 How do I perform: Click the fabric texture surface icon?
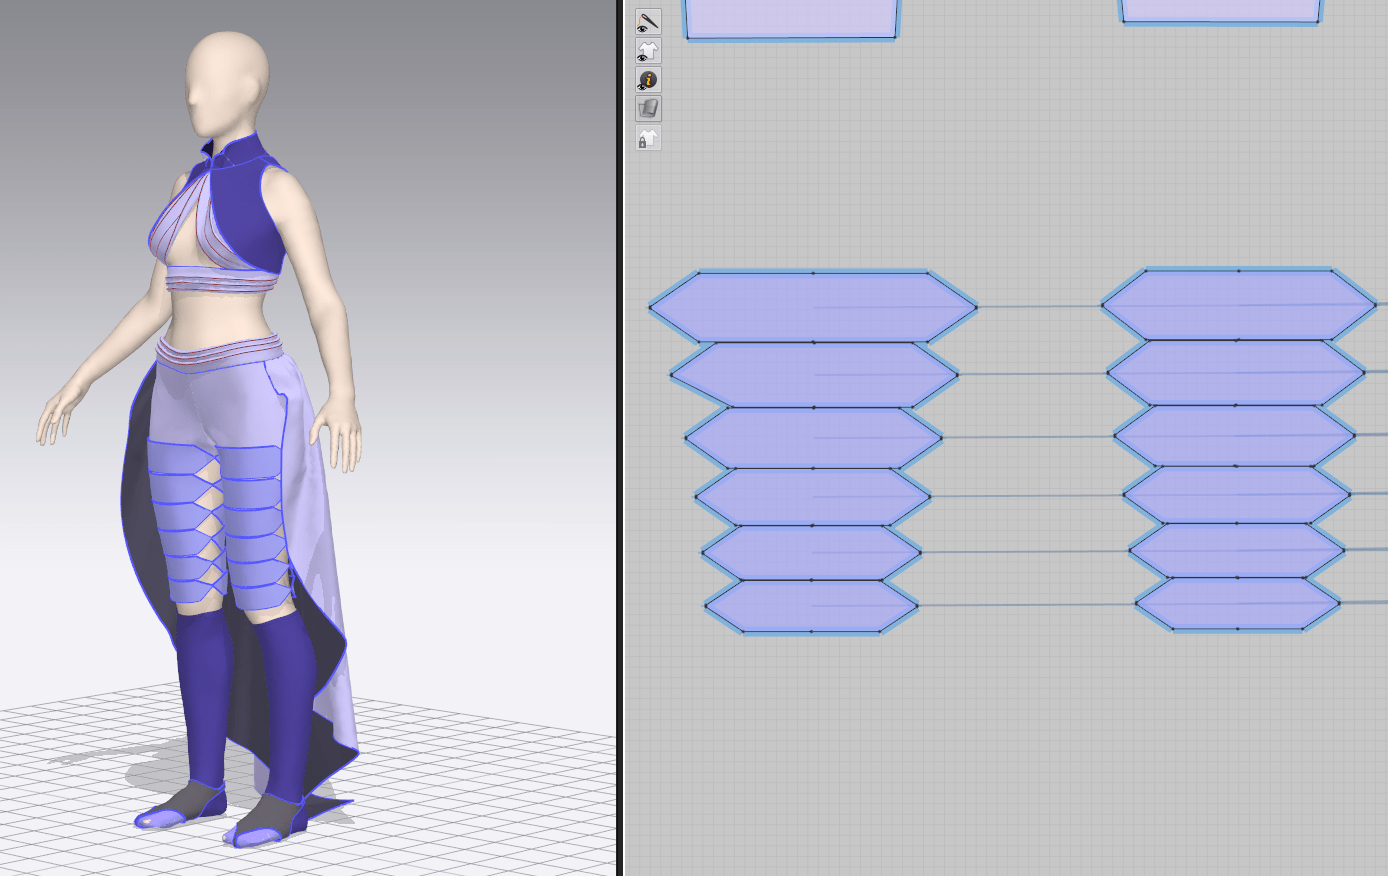click(648, 108)
